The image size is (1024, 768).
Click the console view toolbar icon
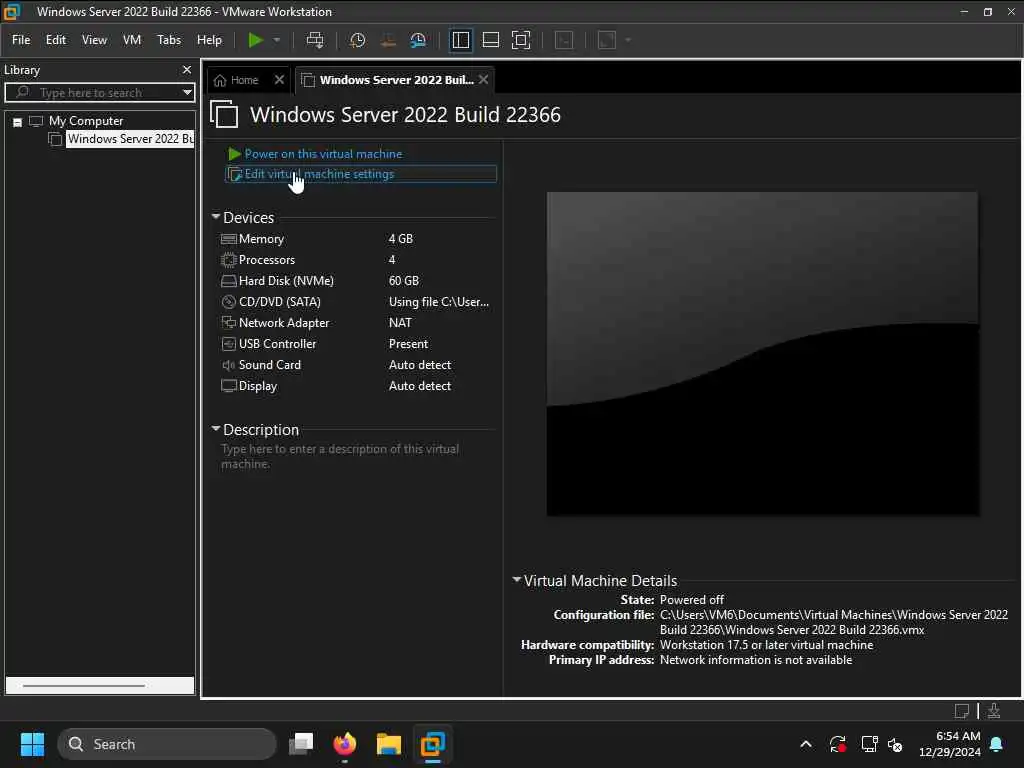(x=564, y=40)
